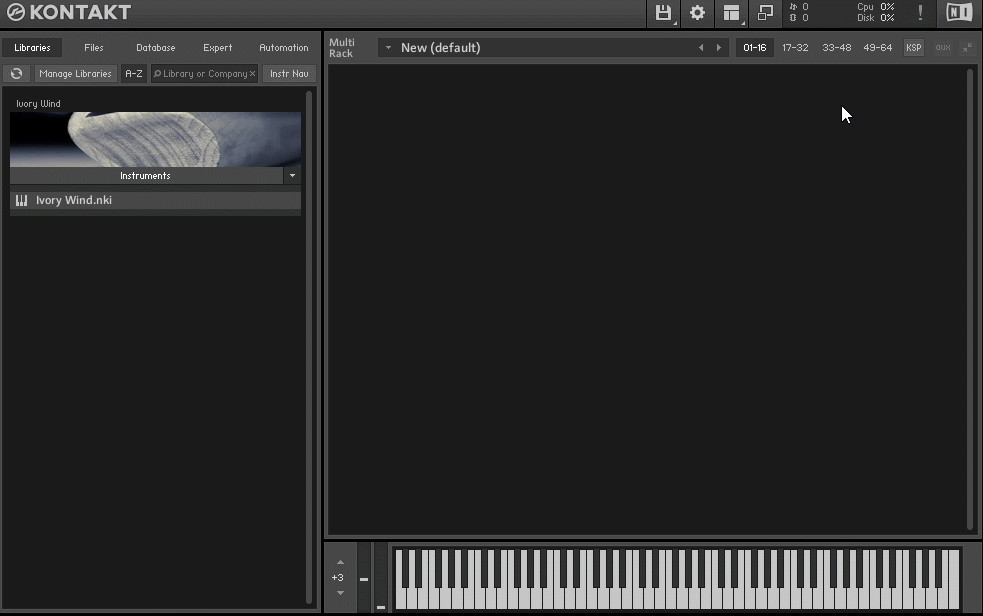The width and height of the screenshot is (983, 616).
Task: Click the Native Instruments NI logo
Action: point(959,13)
